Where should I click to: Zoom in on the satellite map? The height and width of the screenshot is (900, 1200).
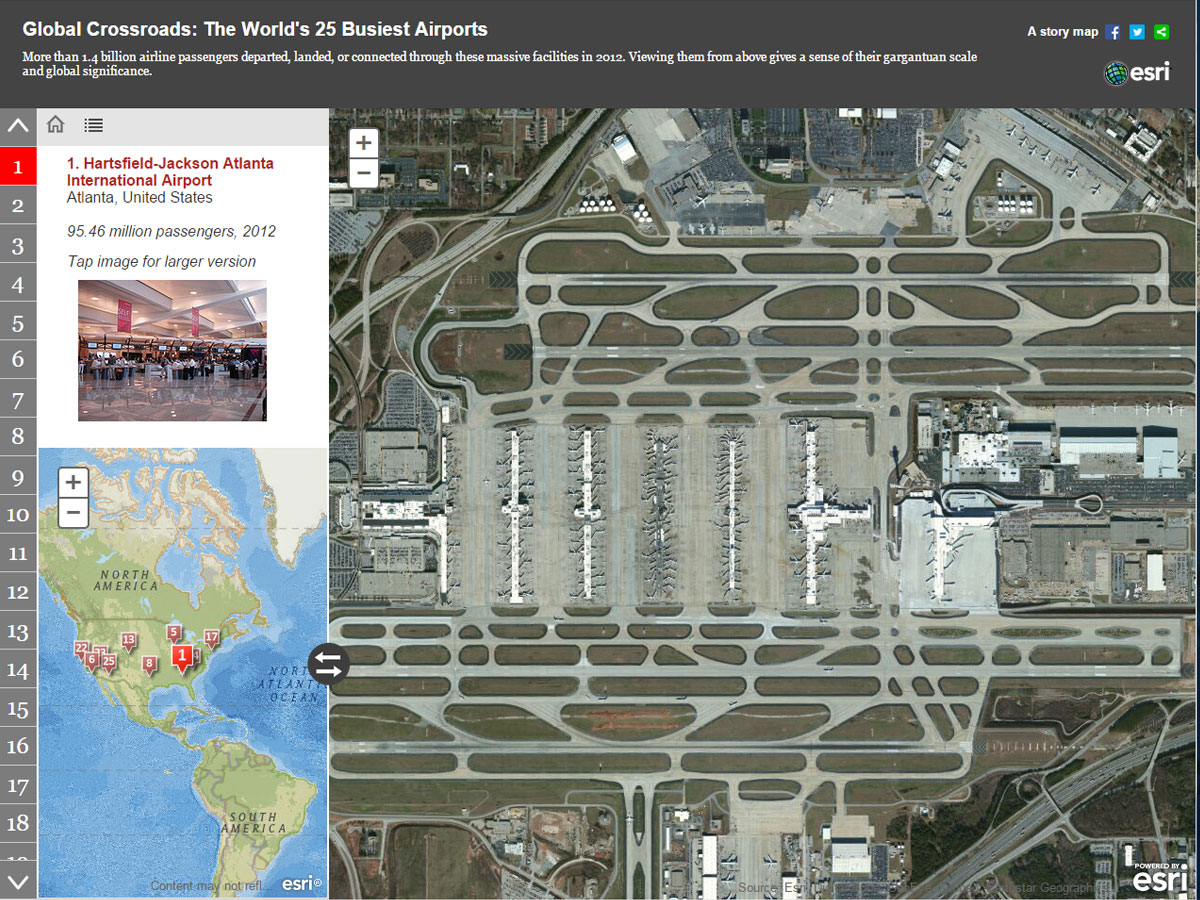364,143
